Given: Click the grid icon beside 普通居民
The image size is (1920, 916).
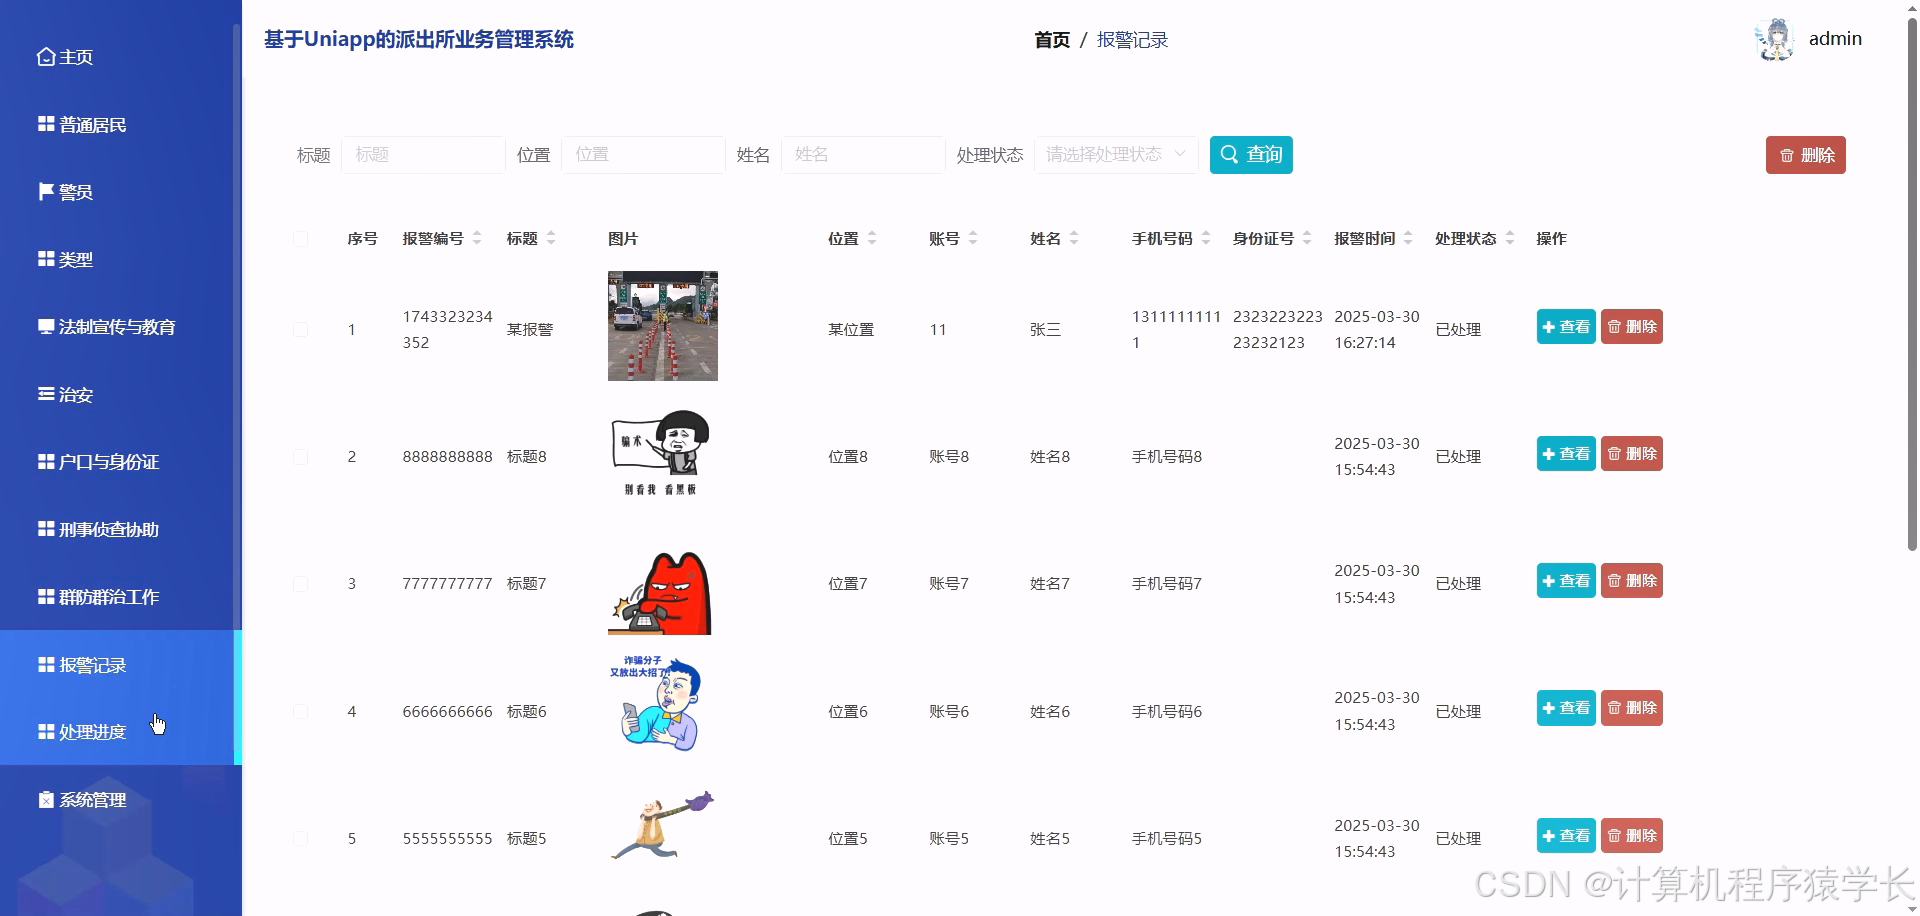Looking at the screenshot, I should [44, 124].
